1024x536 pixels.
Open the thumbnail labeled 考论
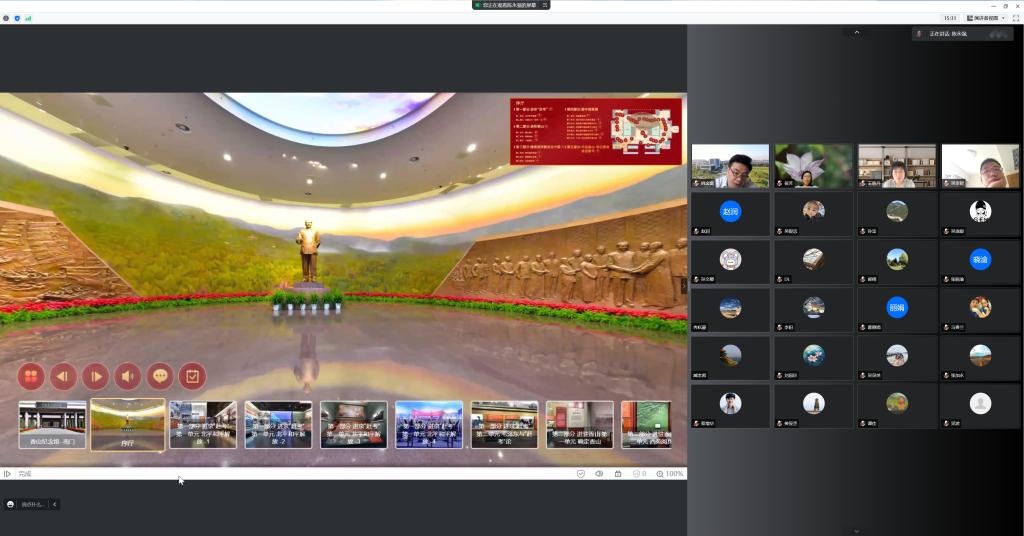(x=504, y=424)
